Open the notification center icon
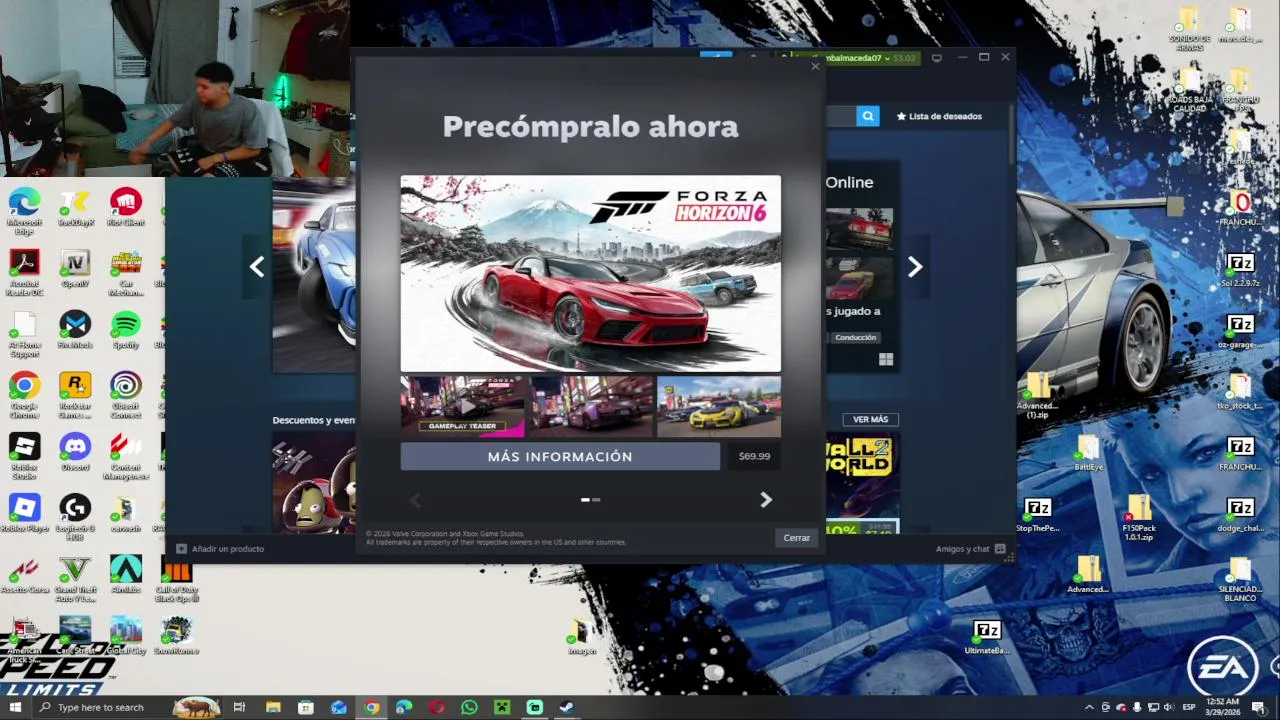1280x720 pixels. tap(1258, 707)
